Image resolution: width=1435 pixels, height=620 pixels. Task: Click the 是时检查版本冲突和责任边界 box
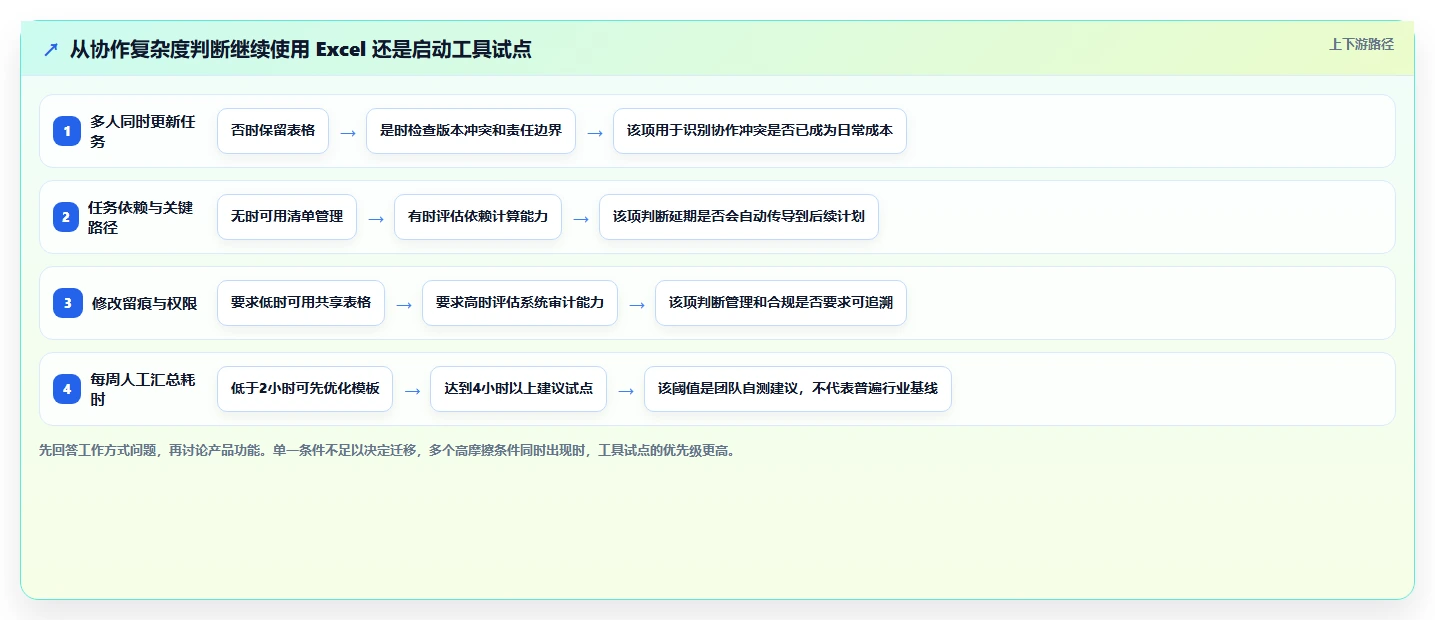click(471, 131)
